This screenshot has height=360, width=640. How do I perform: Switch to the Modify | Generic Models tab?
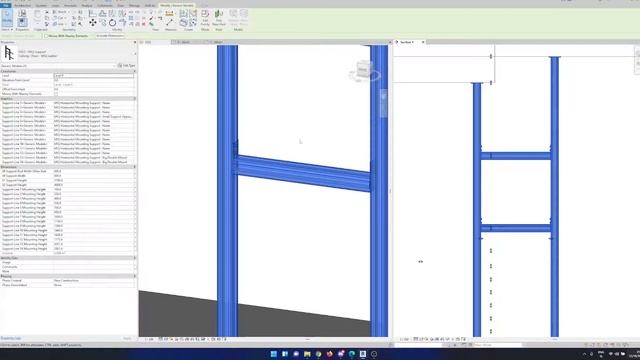pyautogui.click(x=176, y=6)
